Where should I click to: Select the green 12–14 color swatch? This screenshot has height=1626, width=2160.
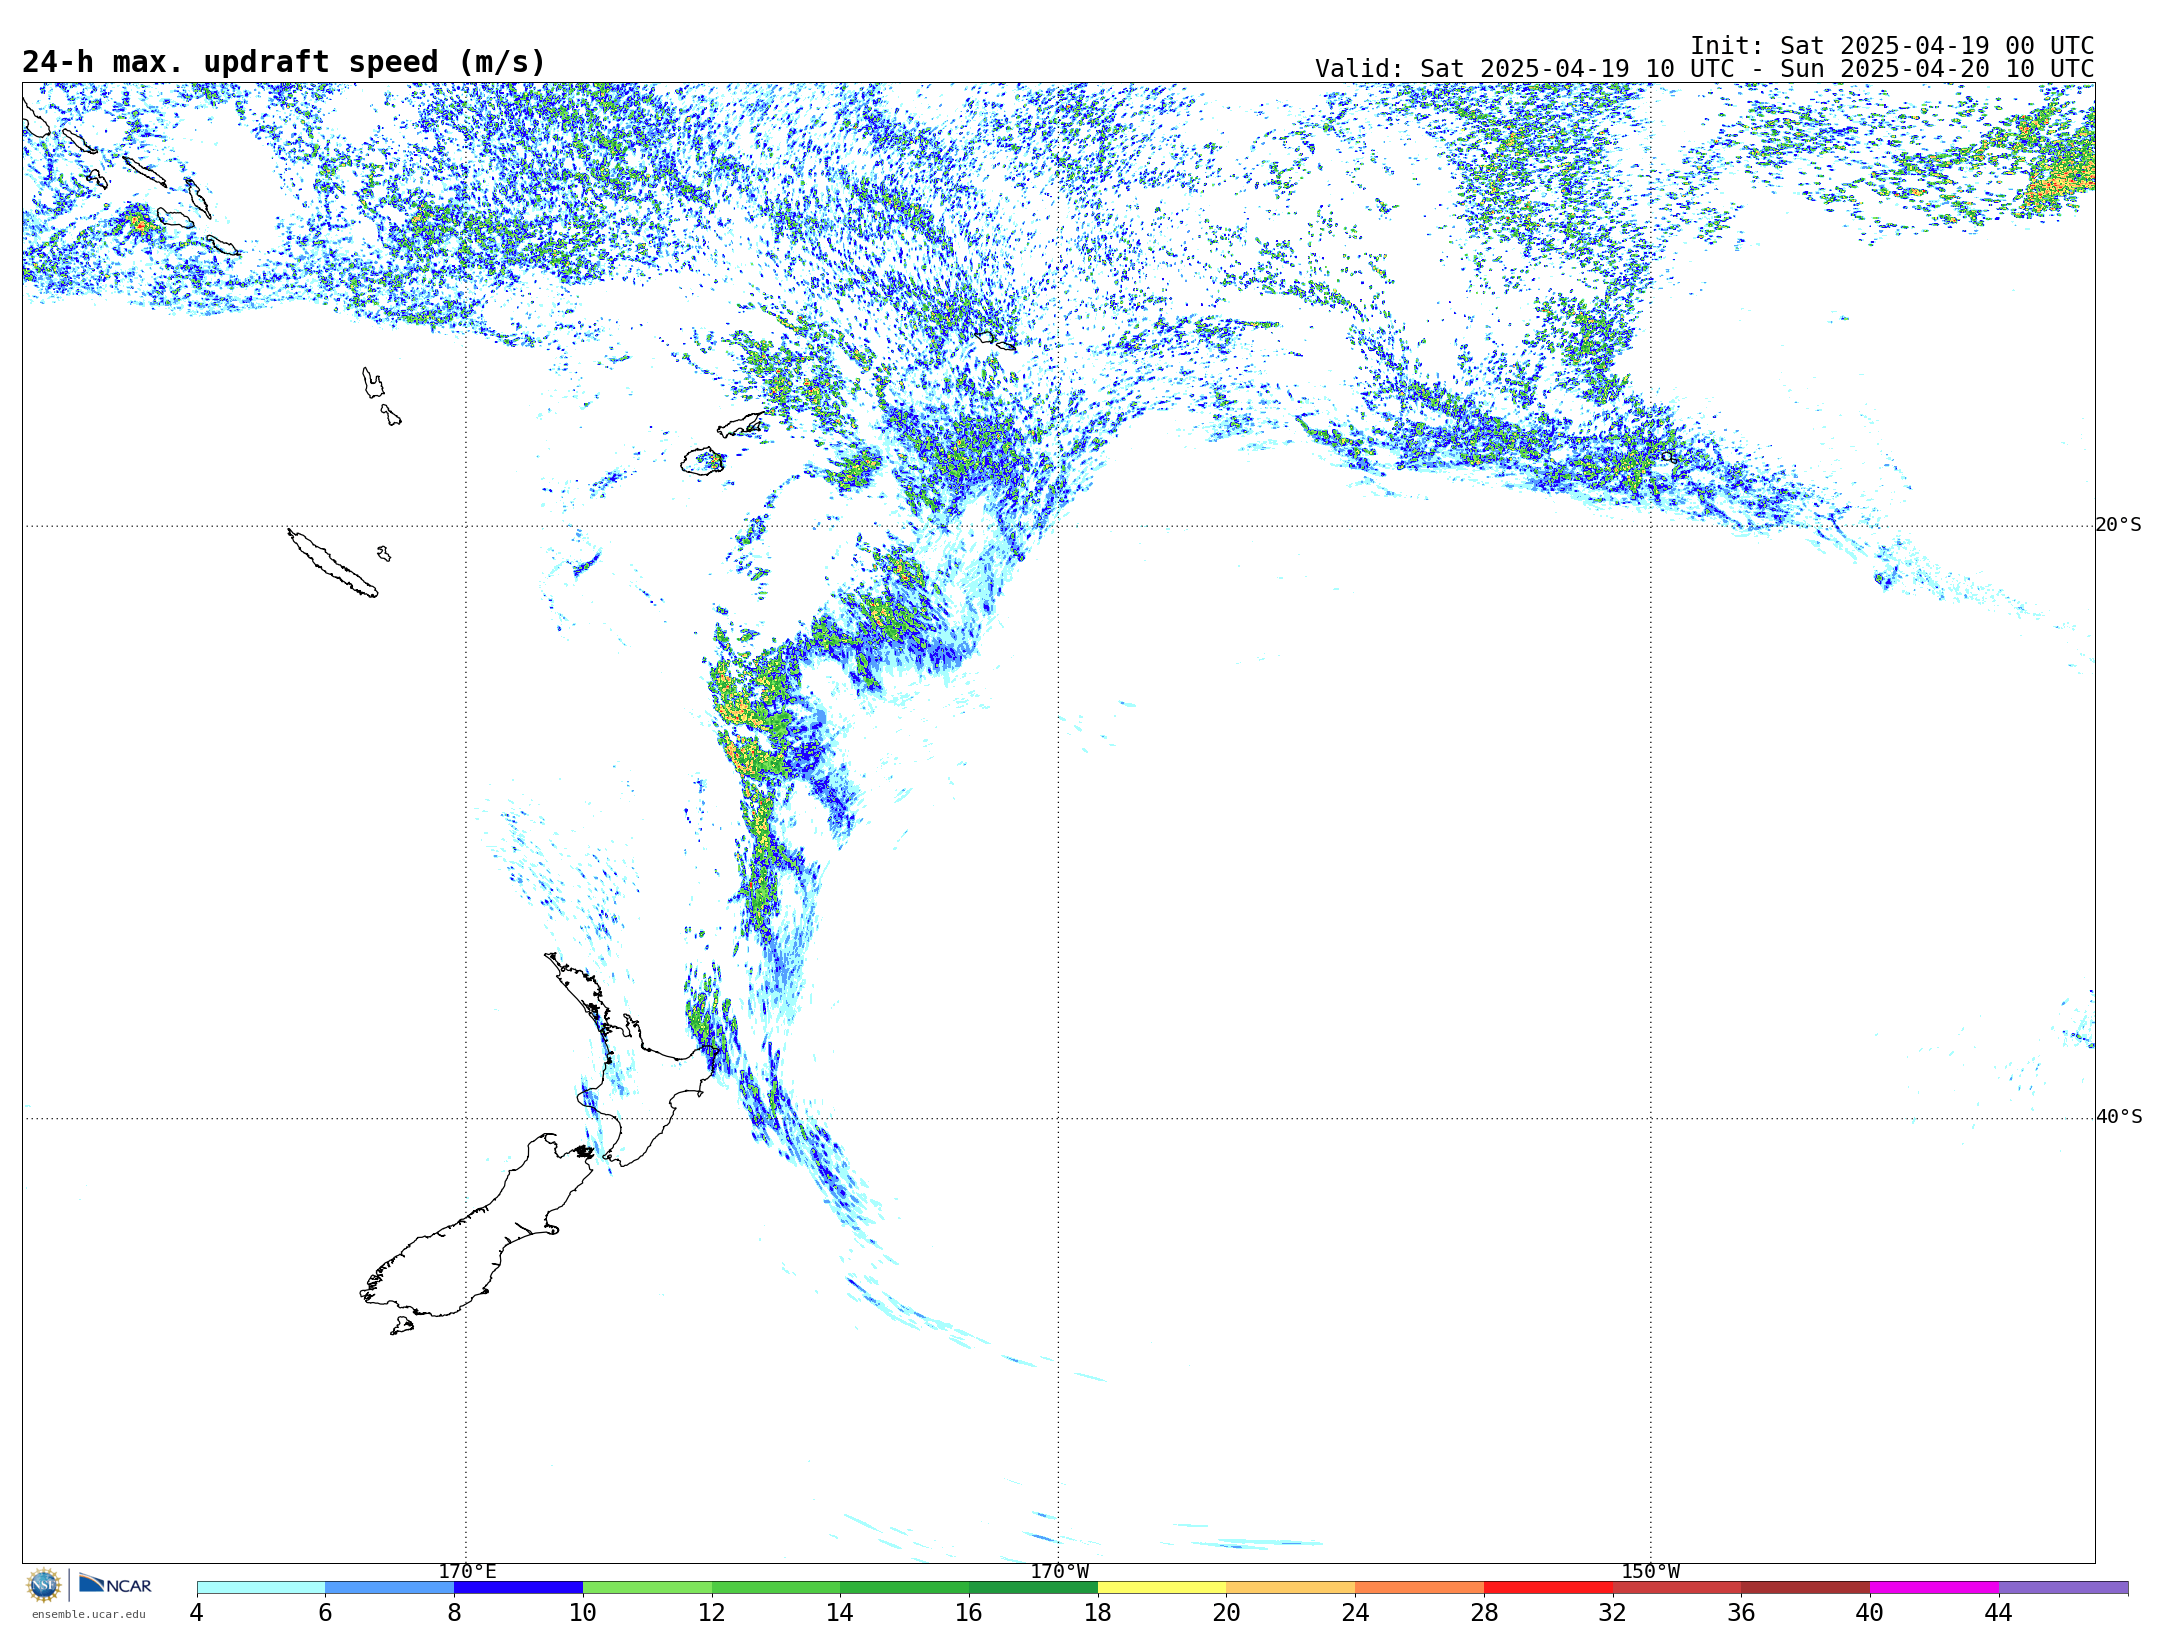coord(776,1588)
